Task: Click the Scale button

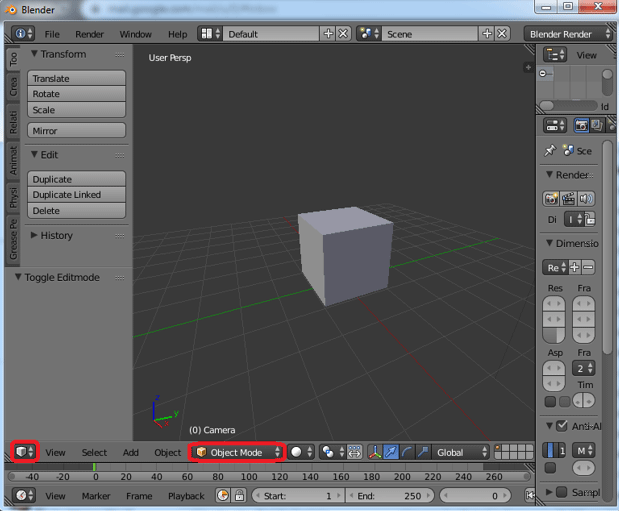Action: tap(77, 110)
